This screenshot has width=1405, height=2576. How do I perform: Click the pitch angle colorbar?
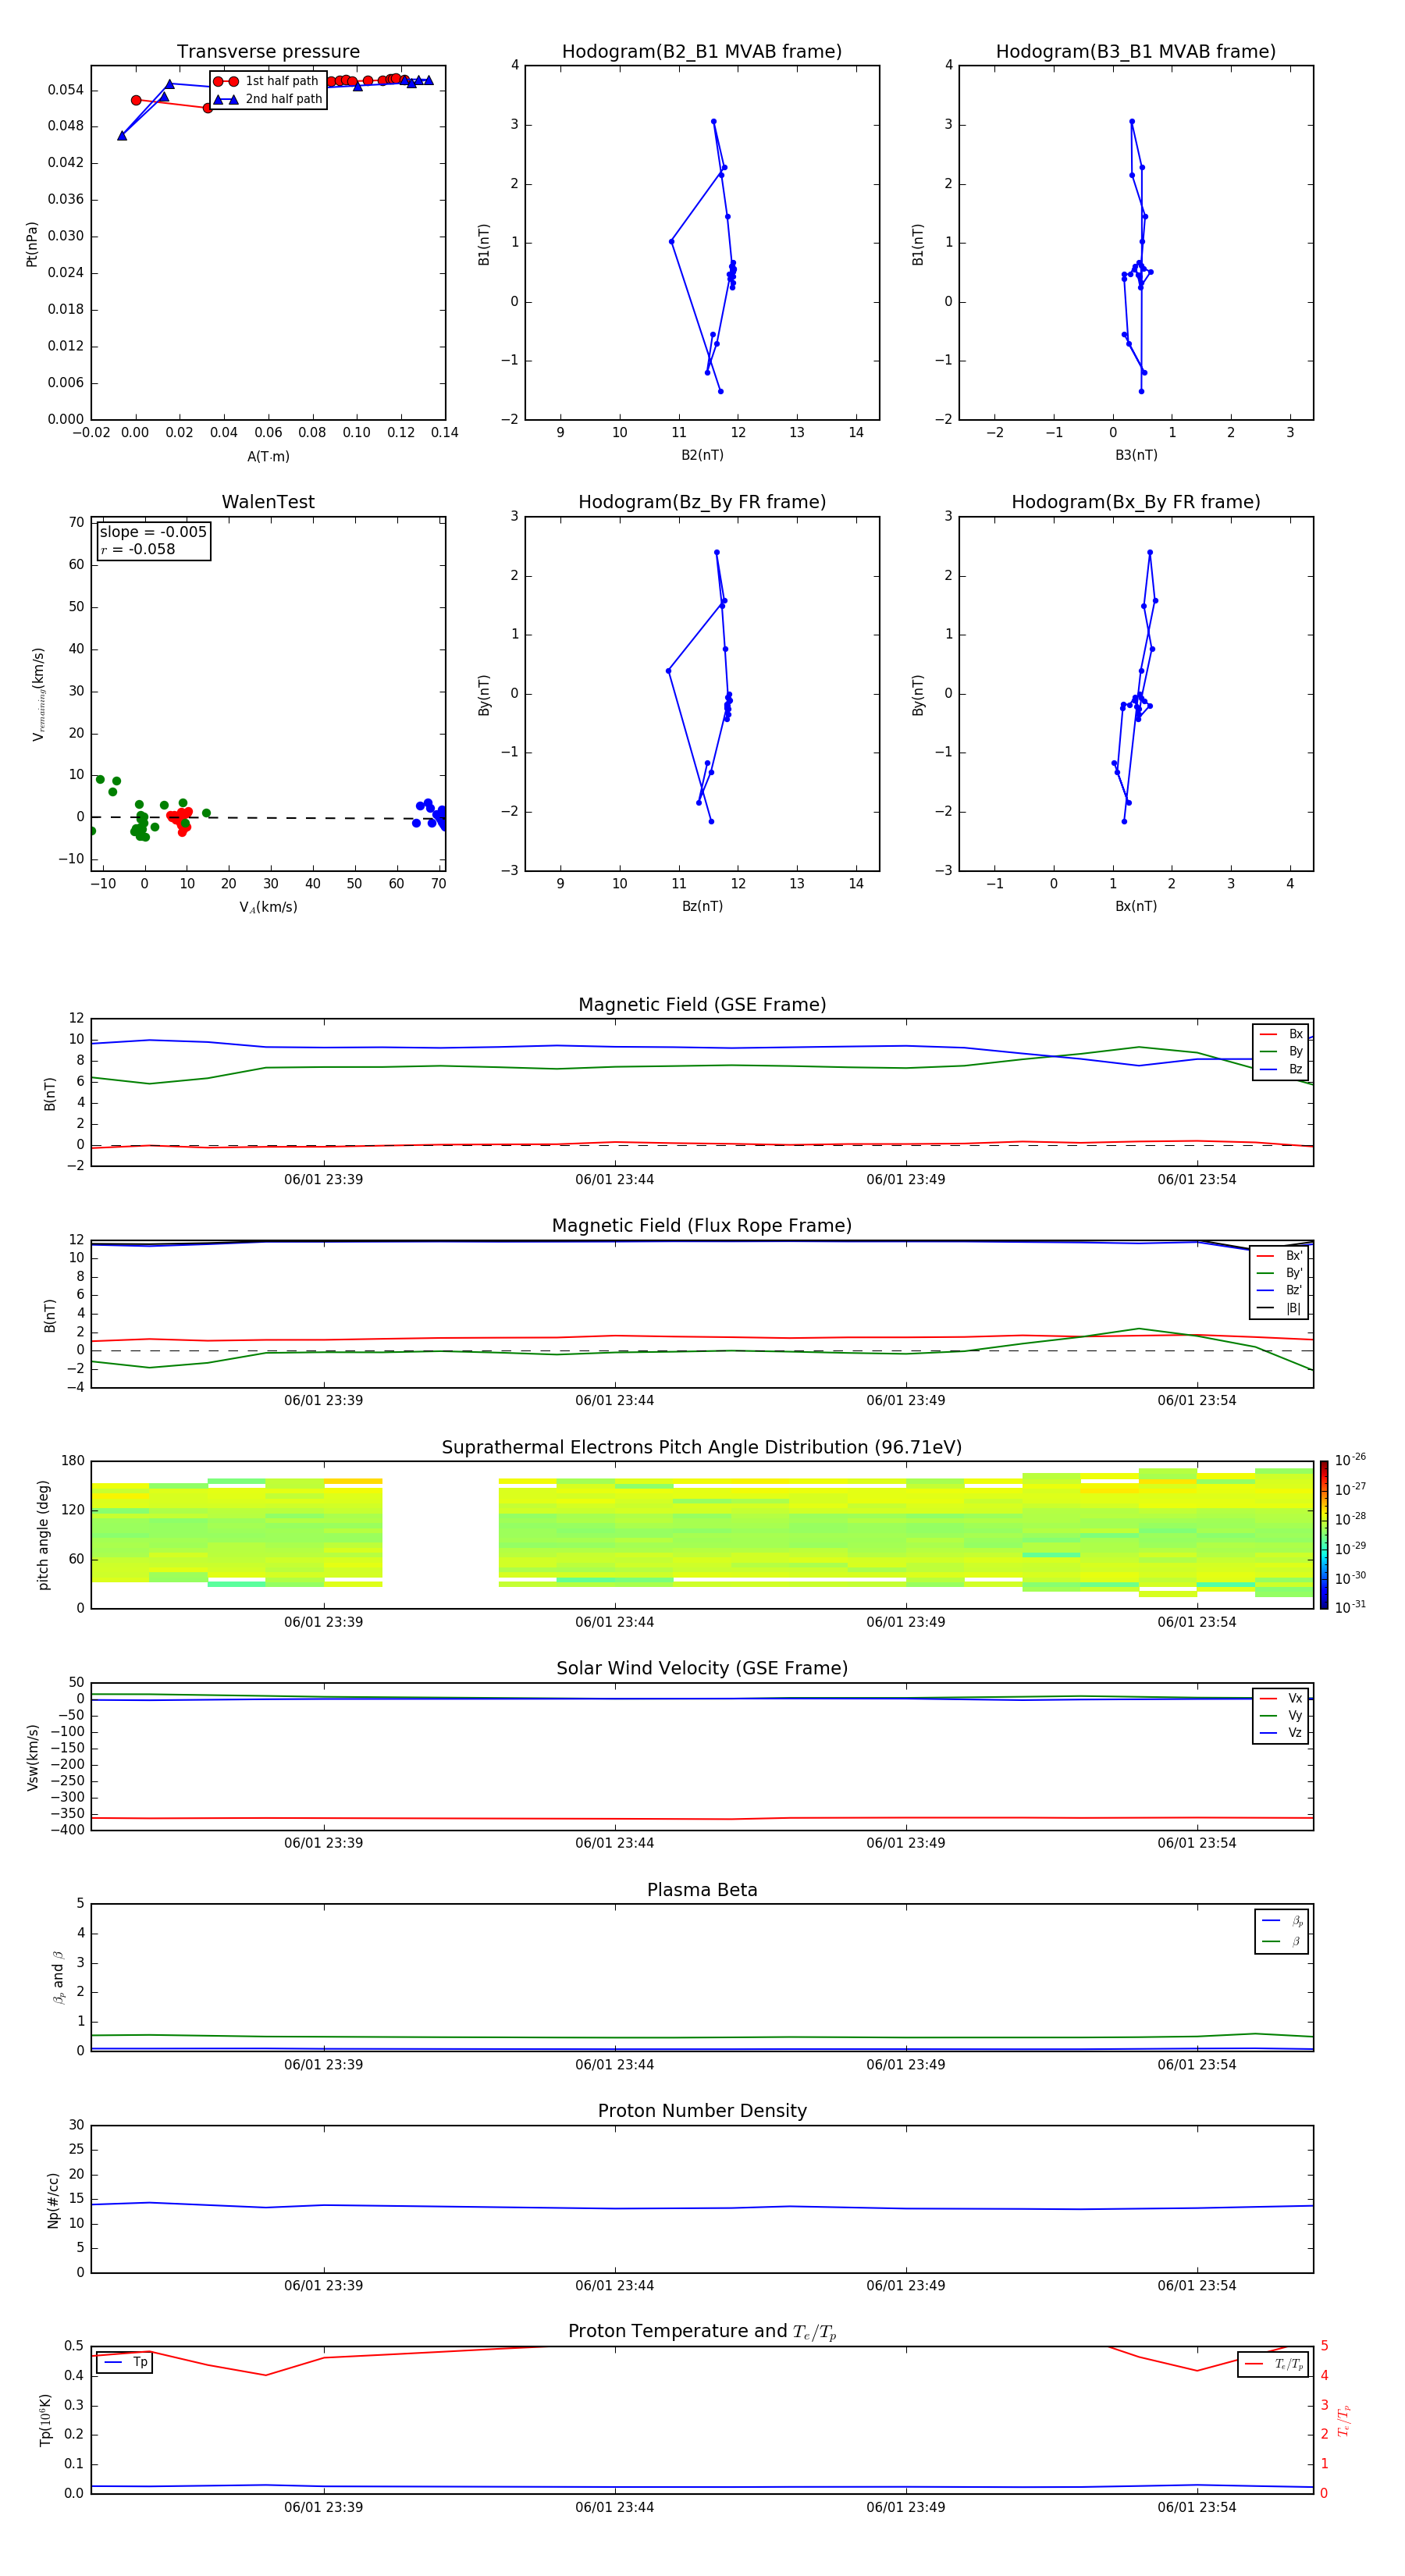tap(1324, 1535)
